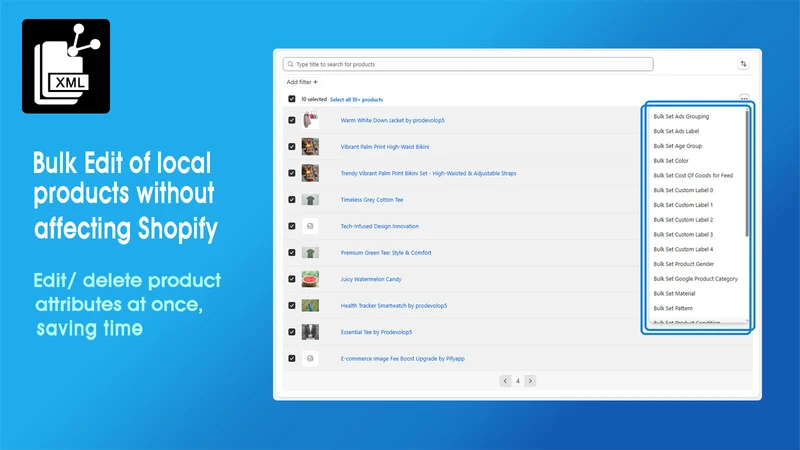Open Health Tracker Smartwatch product link
800x450 pixels.
394,306
